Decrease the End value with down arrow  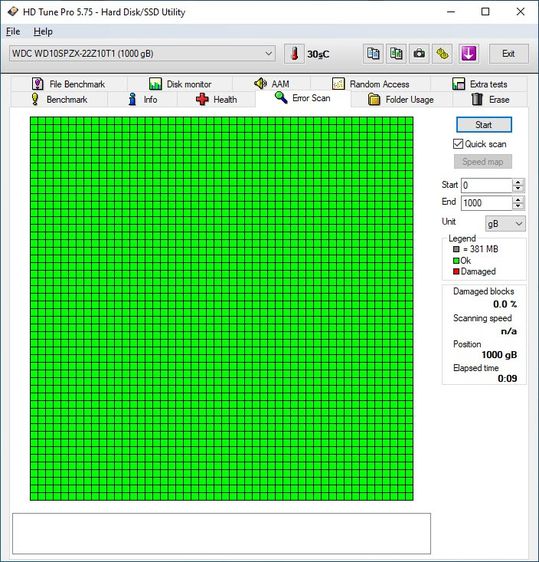coord(518,206)
